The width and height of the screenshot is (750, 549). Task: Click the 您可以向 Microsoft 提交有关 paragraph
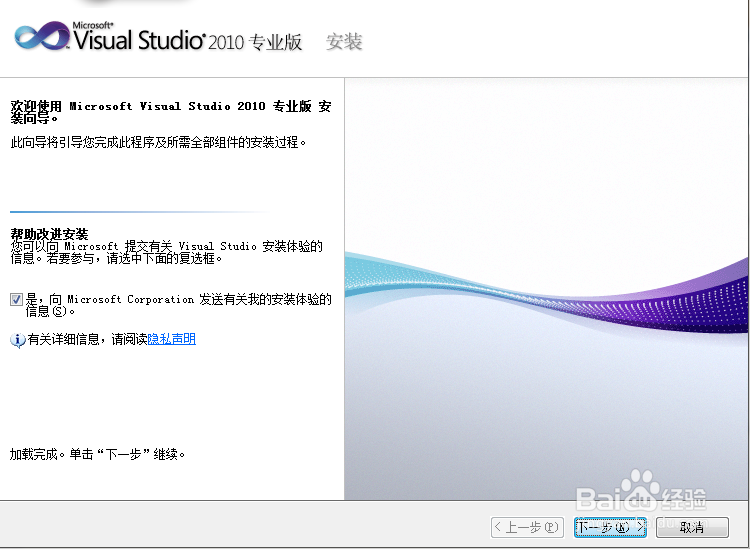(x=166, y=252)
